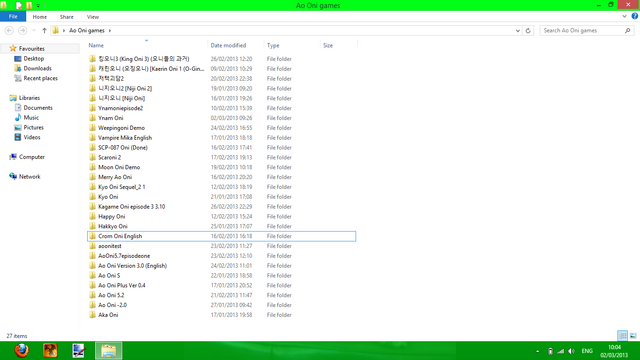Switch to large icons view layout

click(633, 336)
